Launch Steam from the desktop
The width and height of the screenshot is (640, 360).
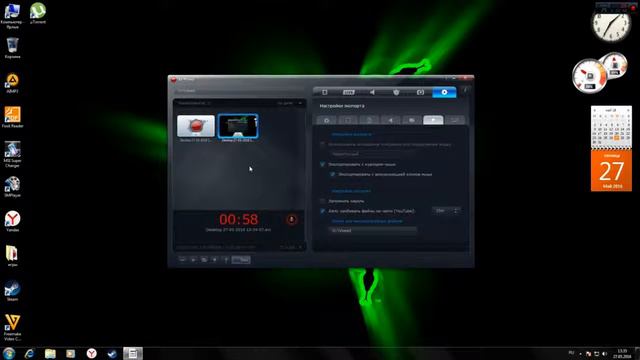12,291
